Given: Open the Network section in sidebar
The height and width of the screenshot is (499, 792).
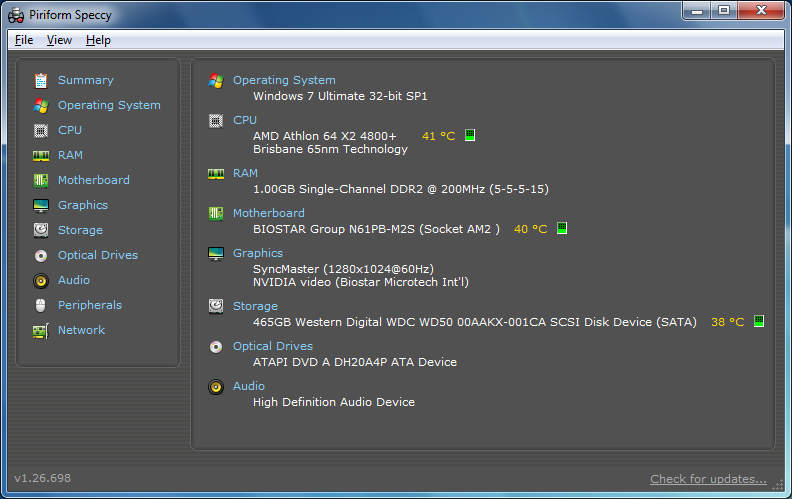Looking at the screenshot, I should (80, 330).
